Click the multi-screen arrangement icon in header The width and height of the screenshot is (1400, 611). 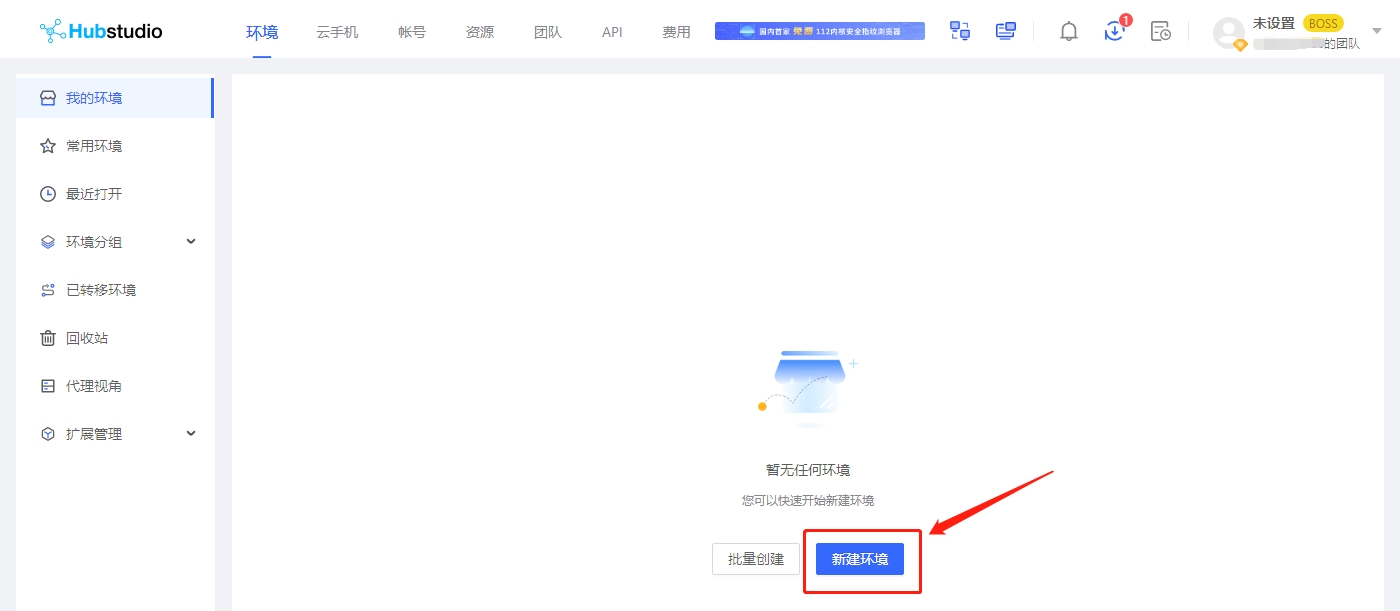click(x=1006, y=31)
